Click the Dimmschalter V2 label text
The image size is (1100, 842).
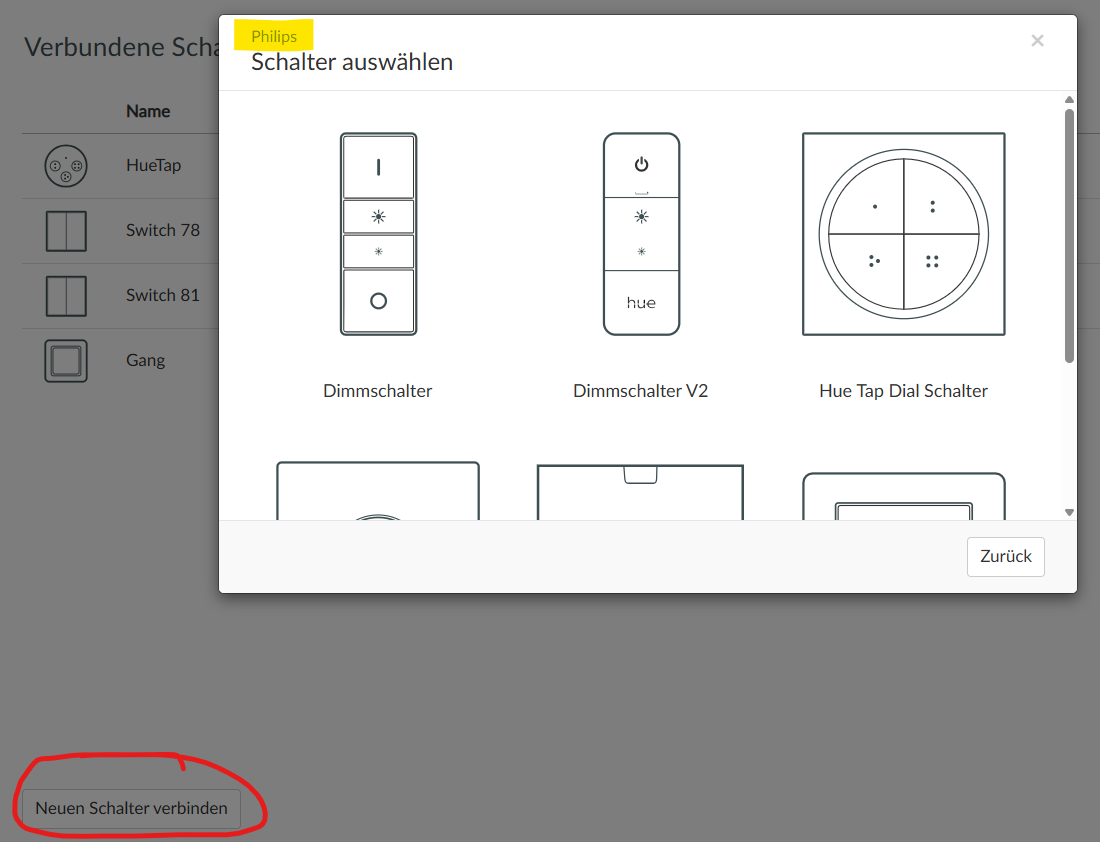[x=640, y=391]
